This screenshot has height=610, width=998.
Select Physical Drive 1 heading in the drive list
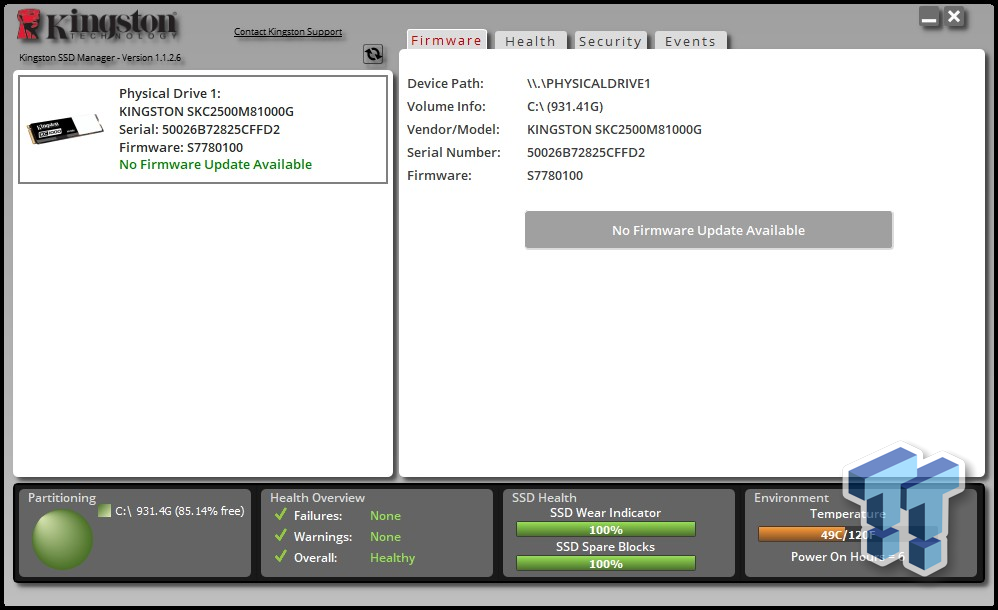pyautogui.click(x=170, y=94)
